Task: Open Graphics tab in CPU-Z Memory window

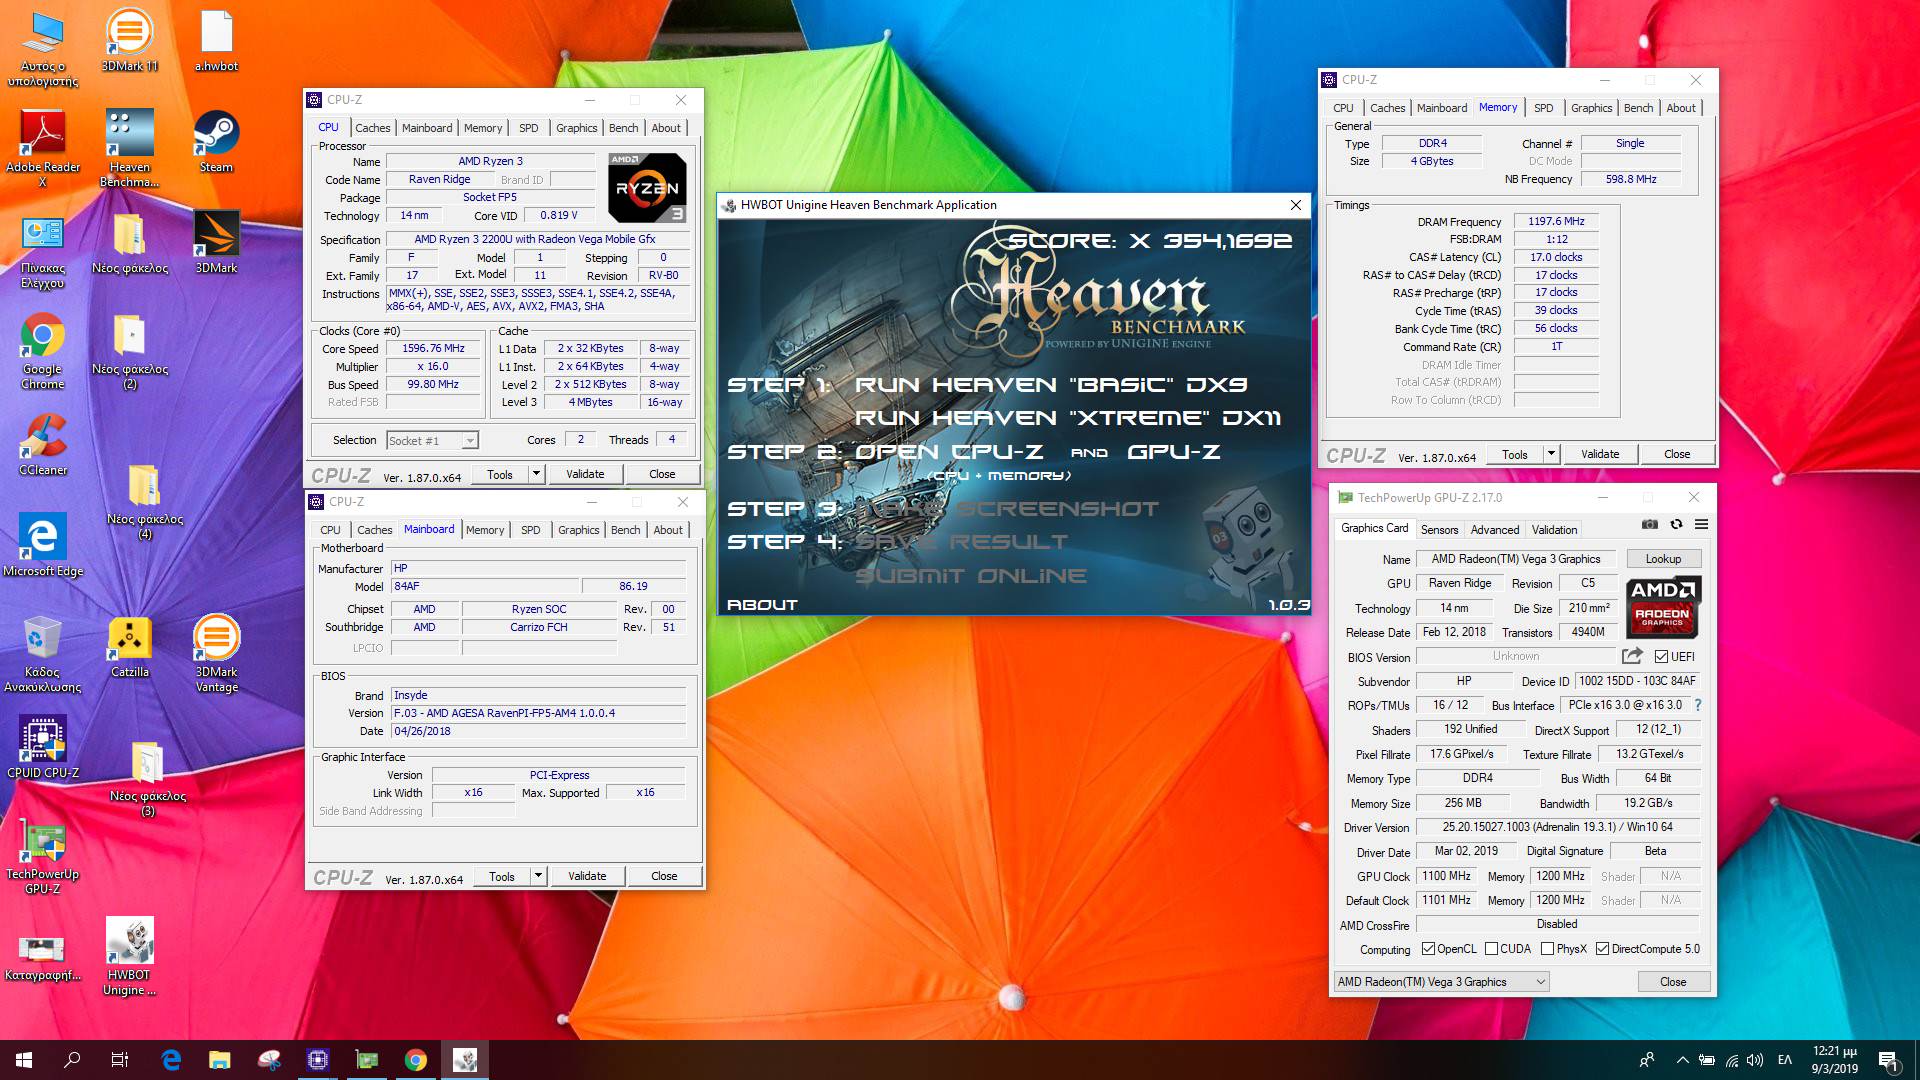Action: [1591, 108]
